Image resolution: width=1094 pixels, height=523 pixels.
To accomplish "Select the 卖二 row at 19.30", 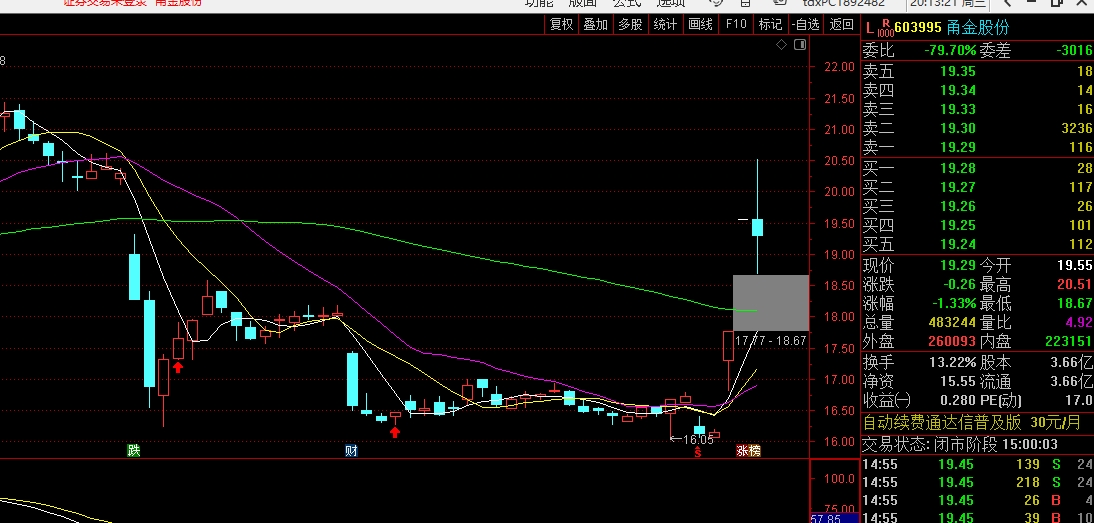I will pos(977,128).
